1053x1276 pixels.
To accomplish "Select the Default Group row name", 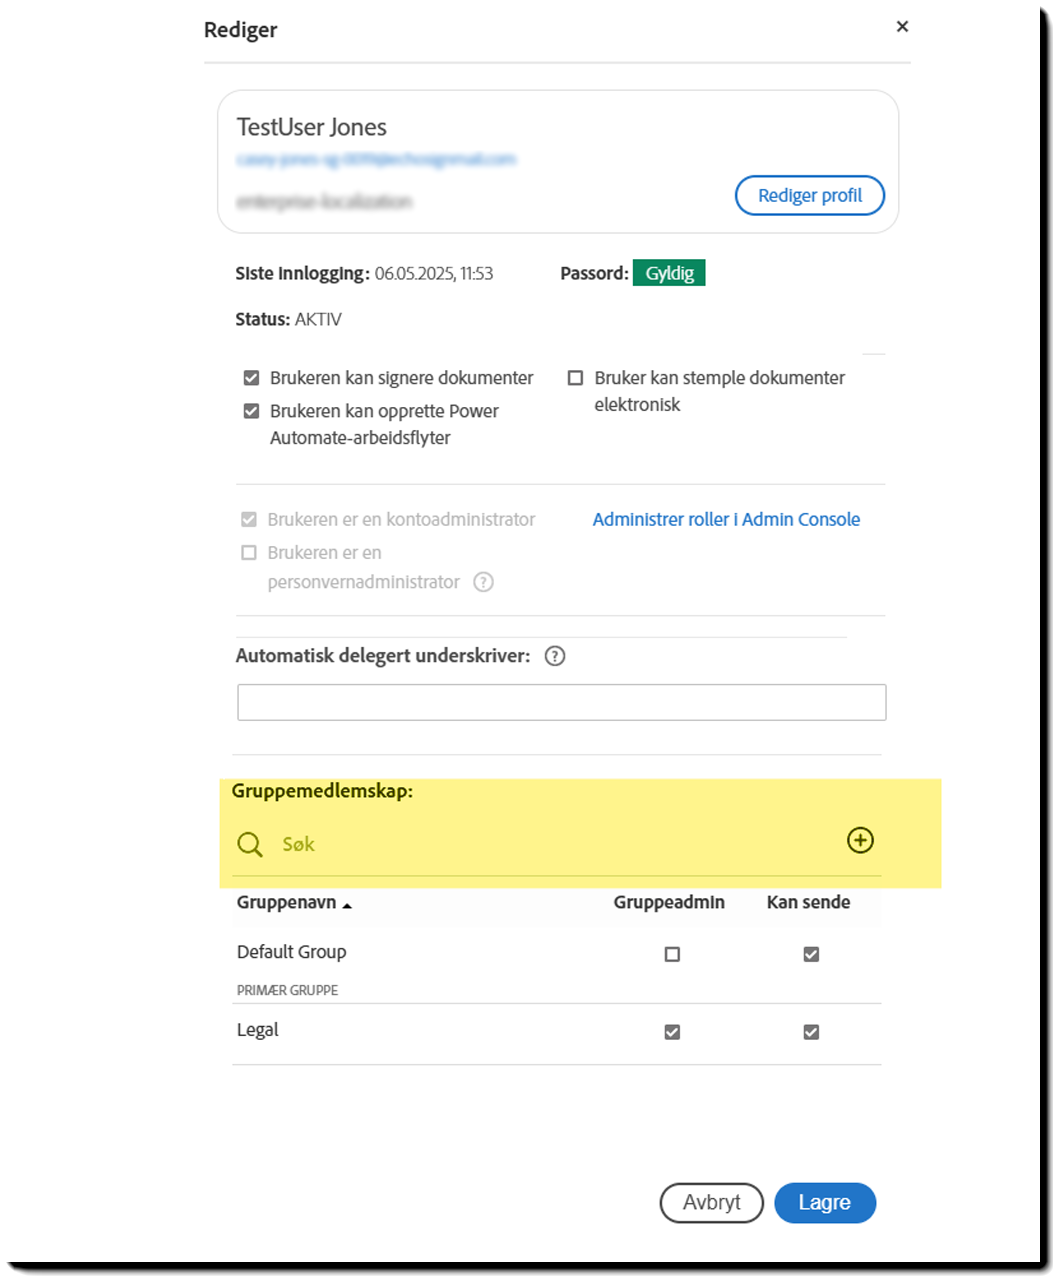I will [292, 952].
